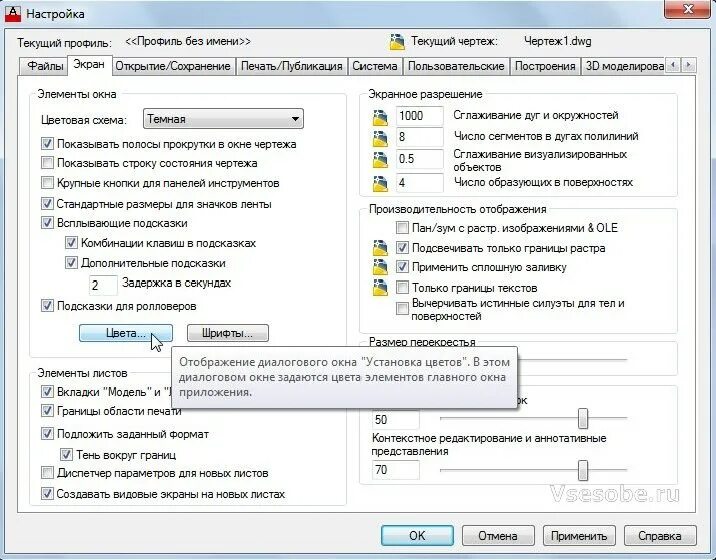716x560 pixels.
Task: Open the 3D моделирование tab
Action: click(x=624, y=66)
